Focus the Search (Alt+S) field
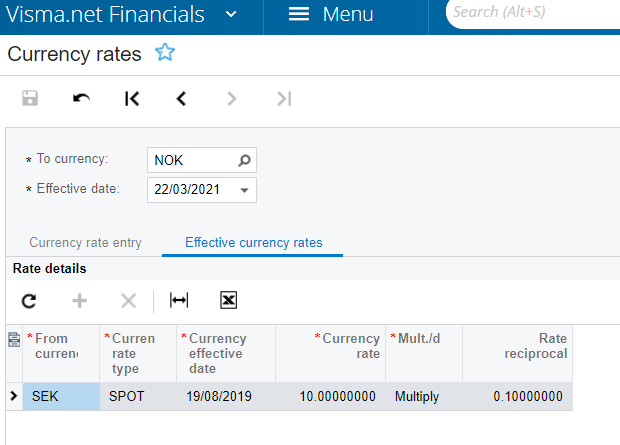This screenshot has height=445, width=620. (x=534, y=12)
